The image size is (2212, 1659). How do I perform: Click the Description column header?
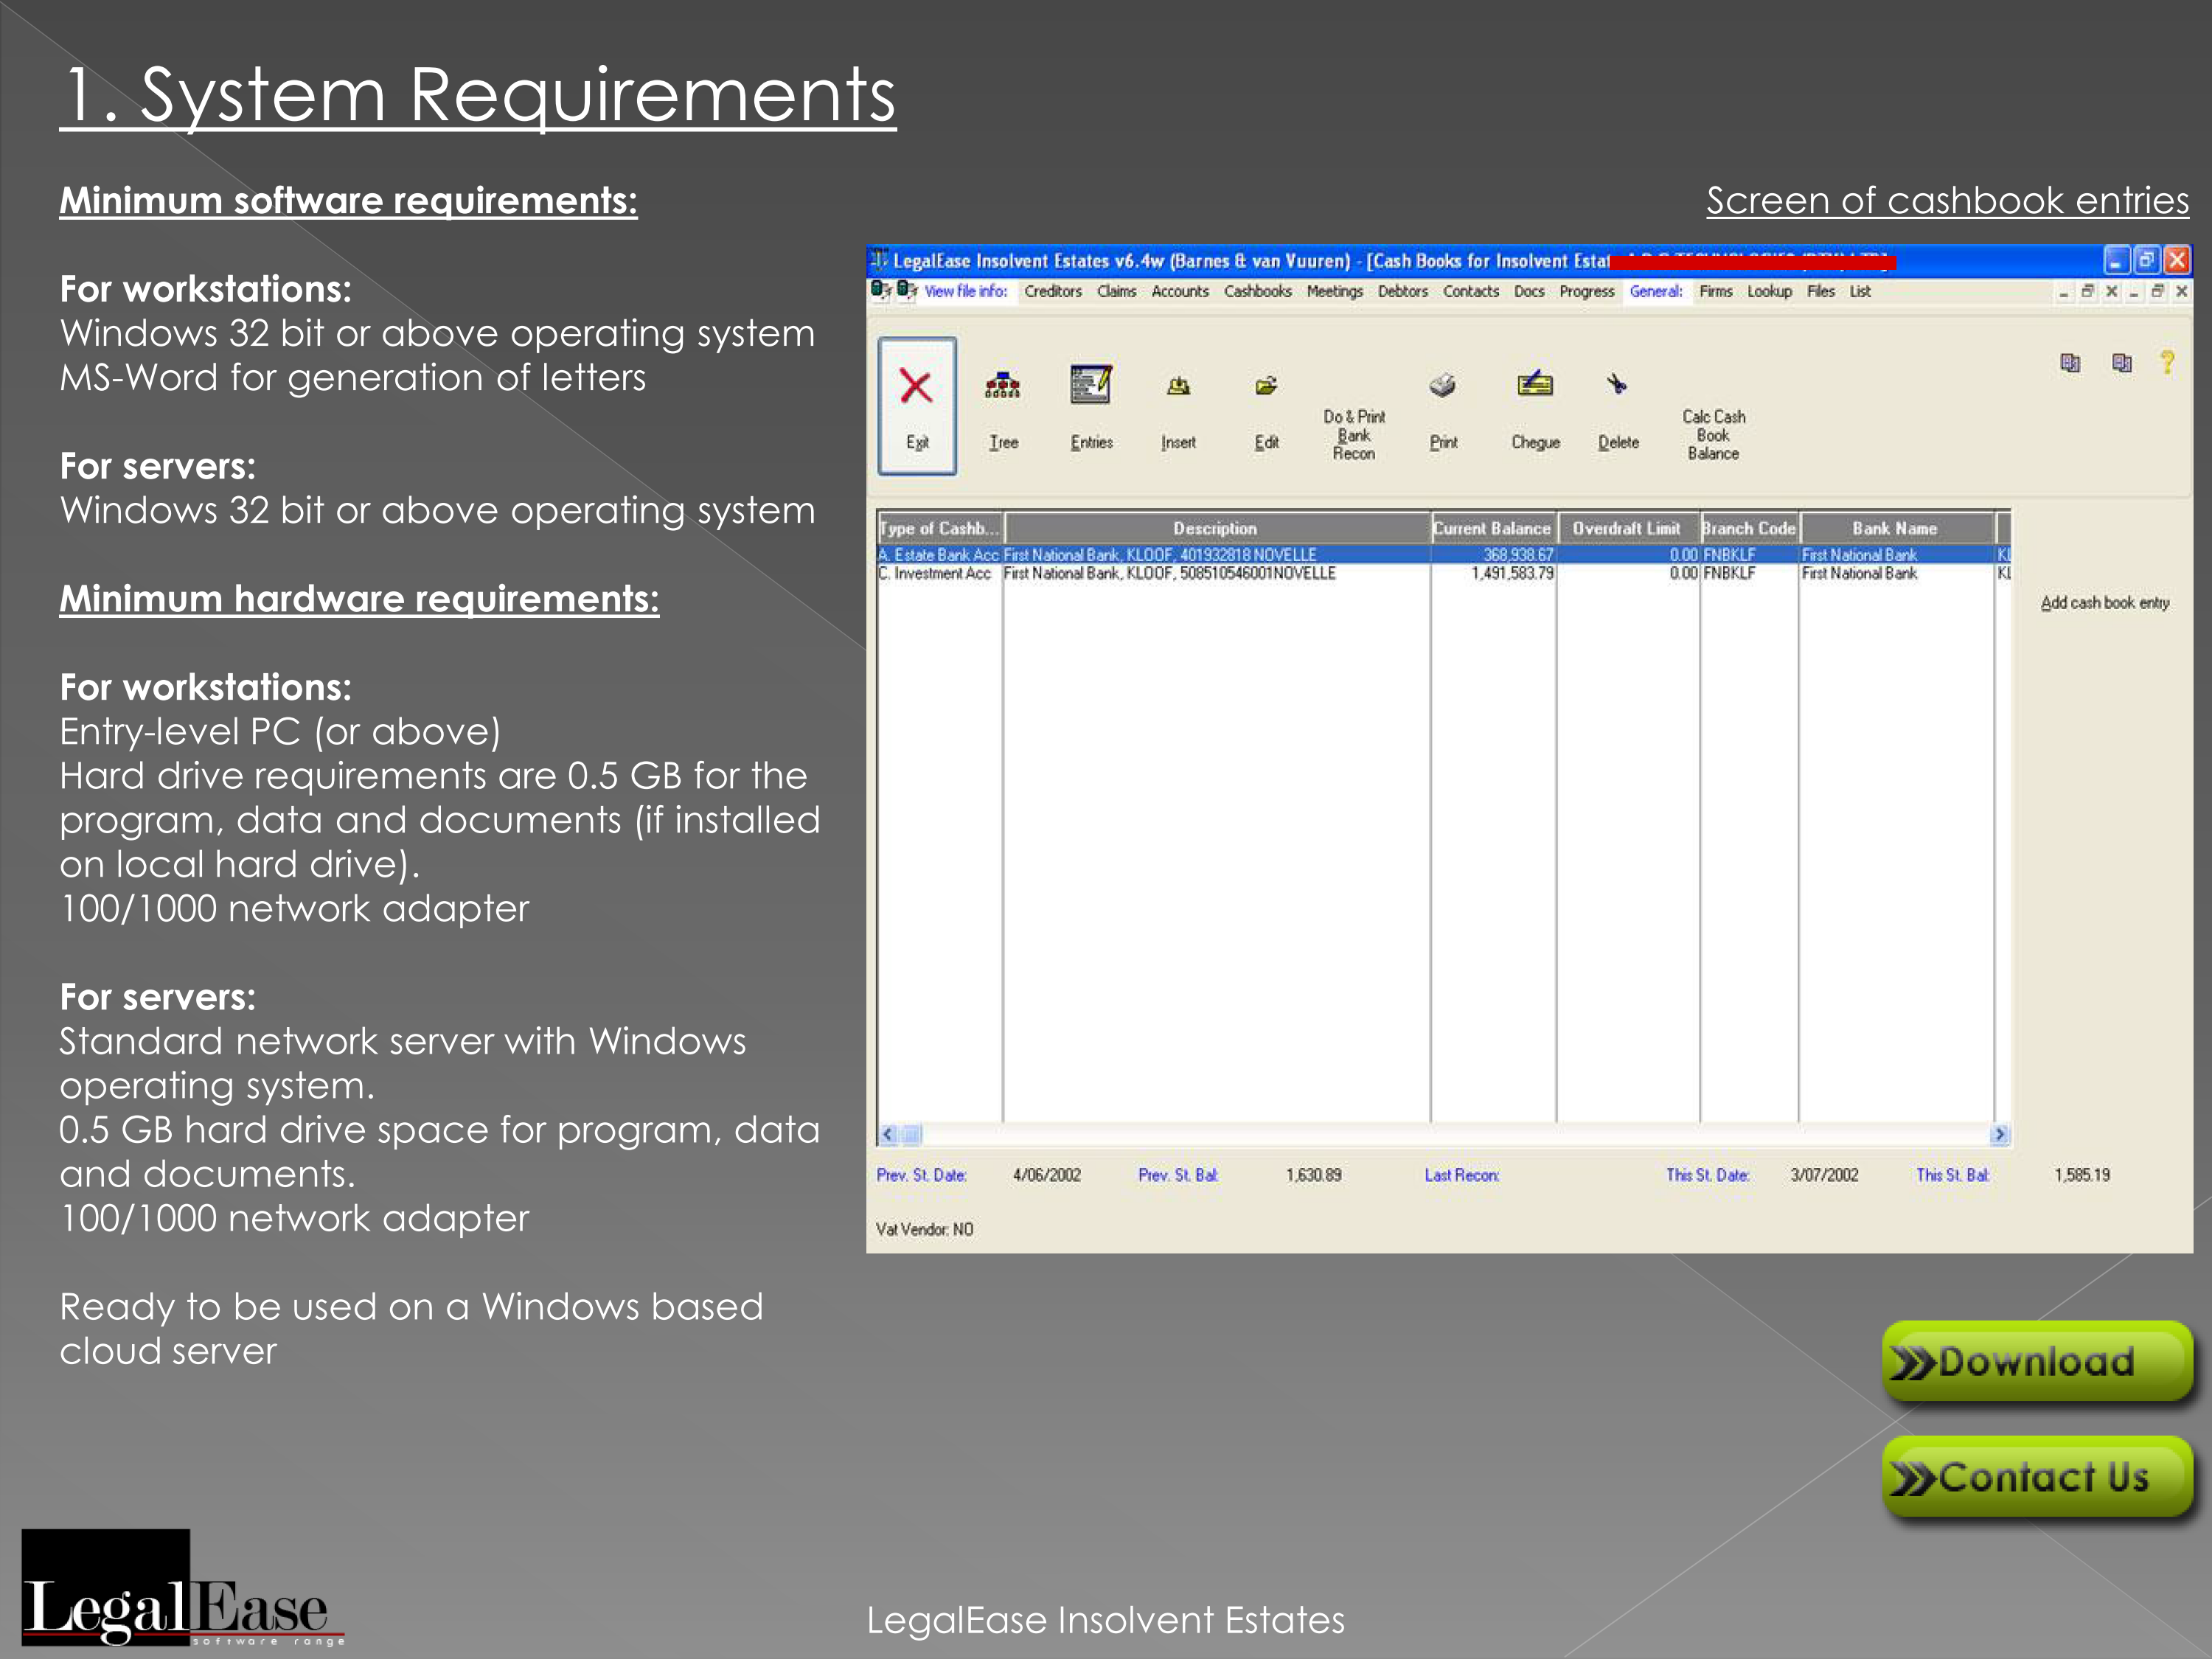pos(1215,528)
